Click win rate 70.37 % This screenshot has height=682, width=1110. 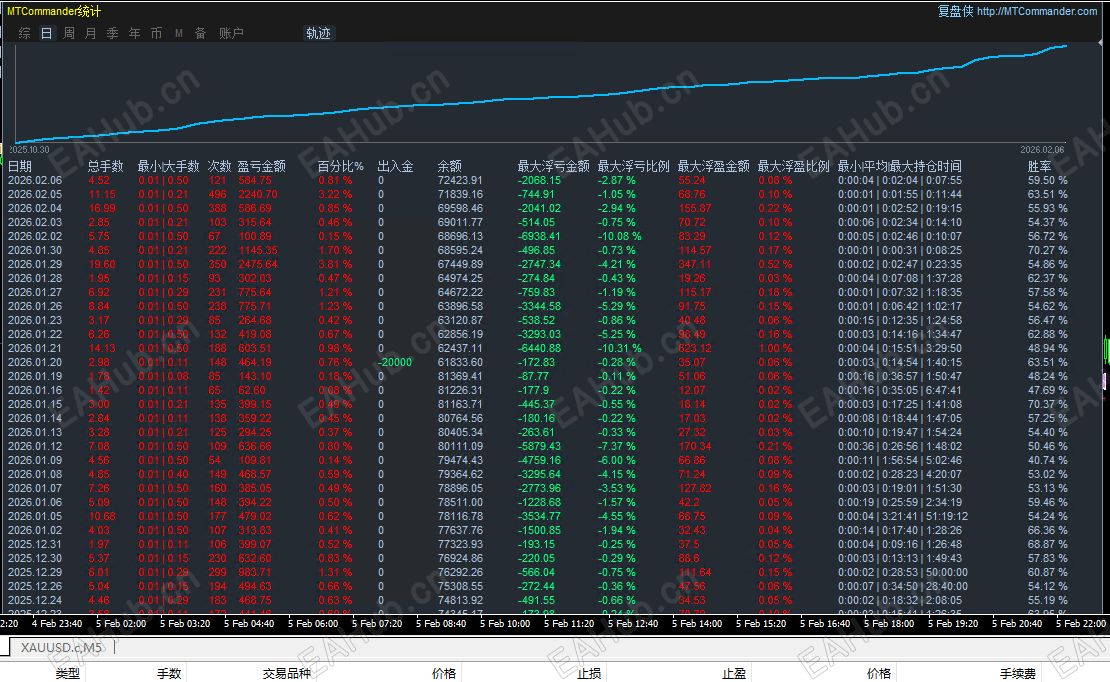tap(1048, 404)
